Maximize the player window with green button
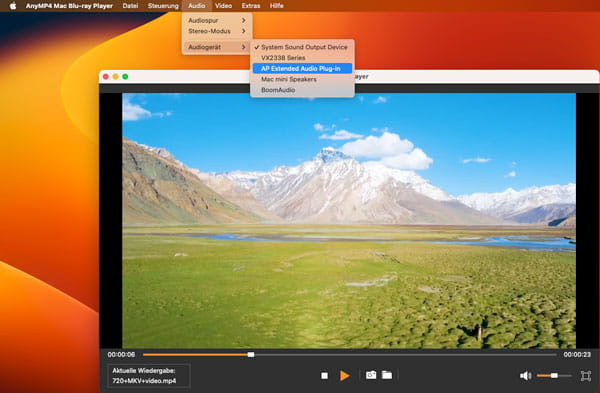Image resolution: width=600 pixels, height=393 pixels. coord(125,77)
